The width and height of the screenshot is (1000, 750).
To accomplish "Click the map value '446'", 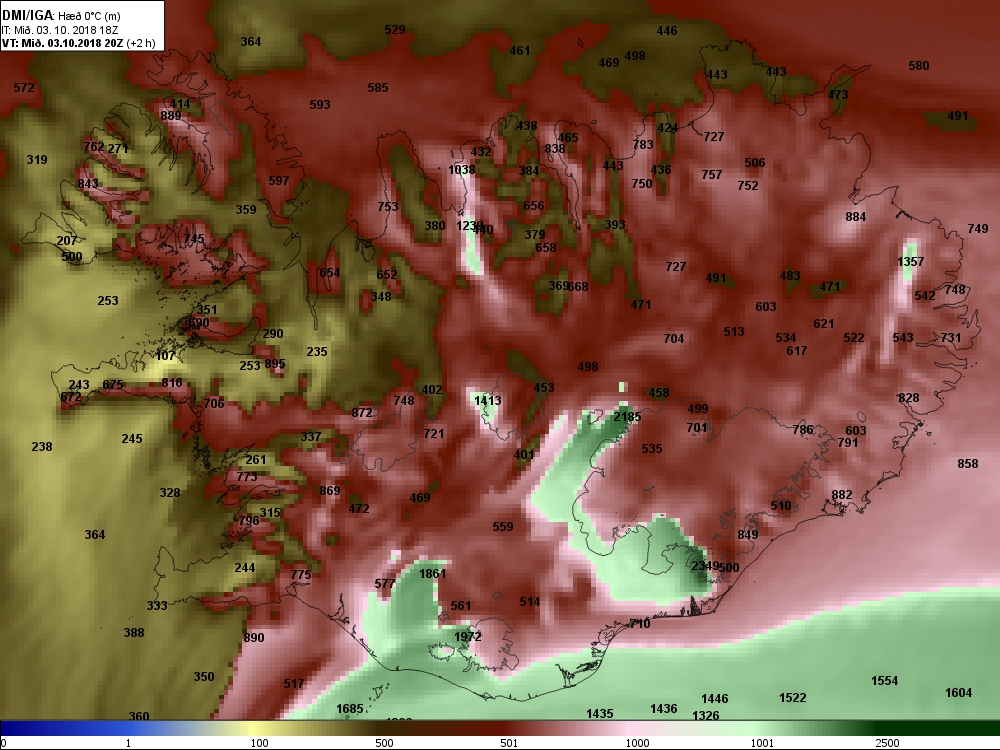I will [666, 31].
